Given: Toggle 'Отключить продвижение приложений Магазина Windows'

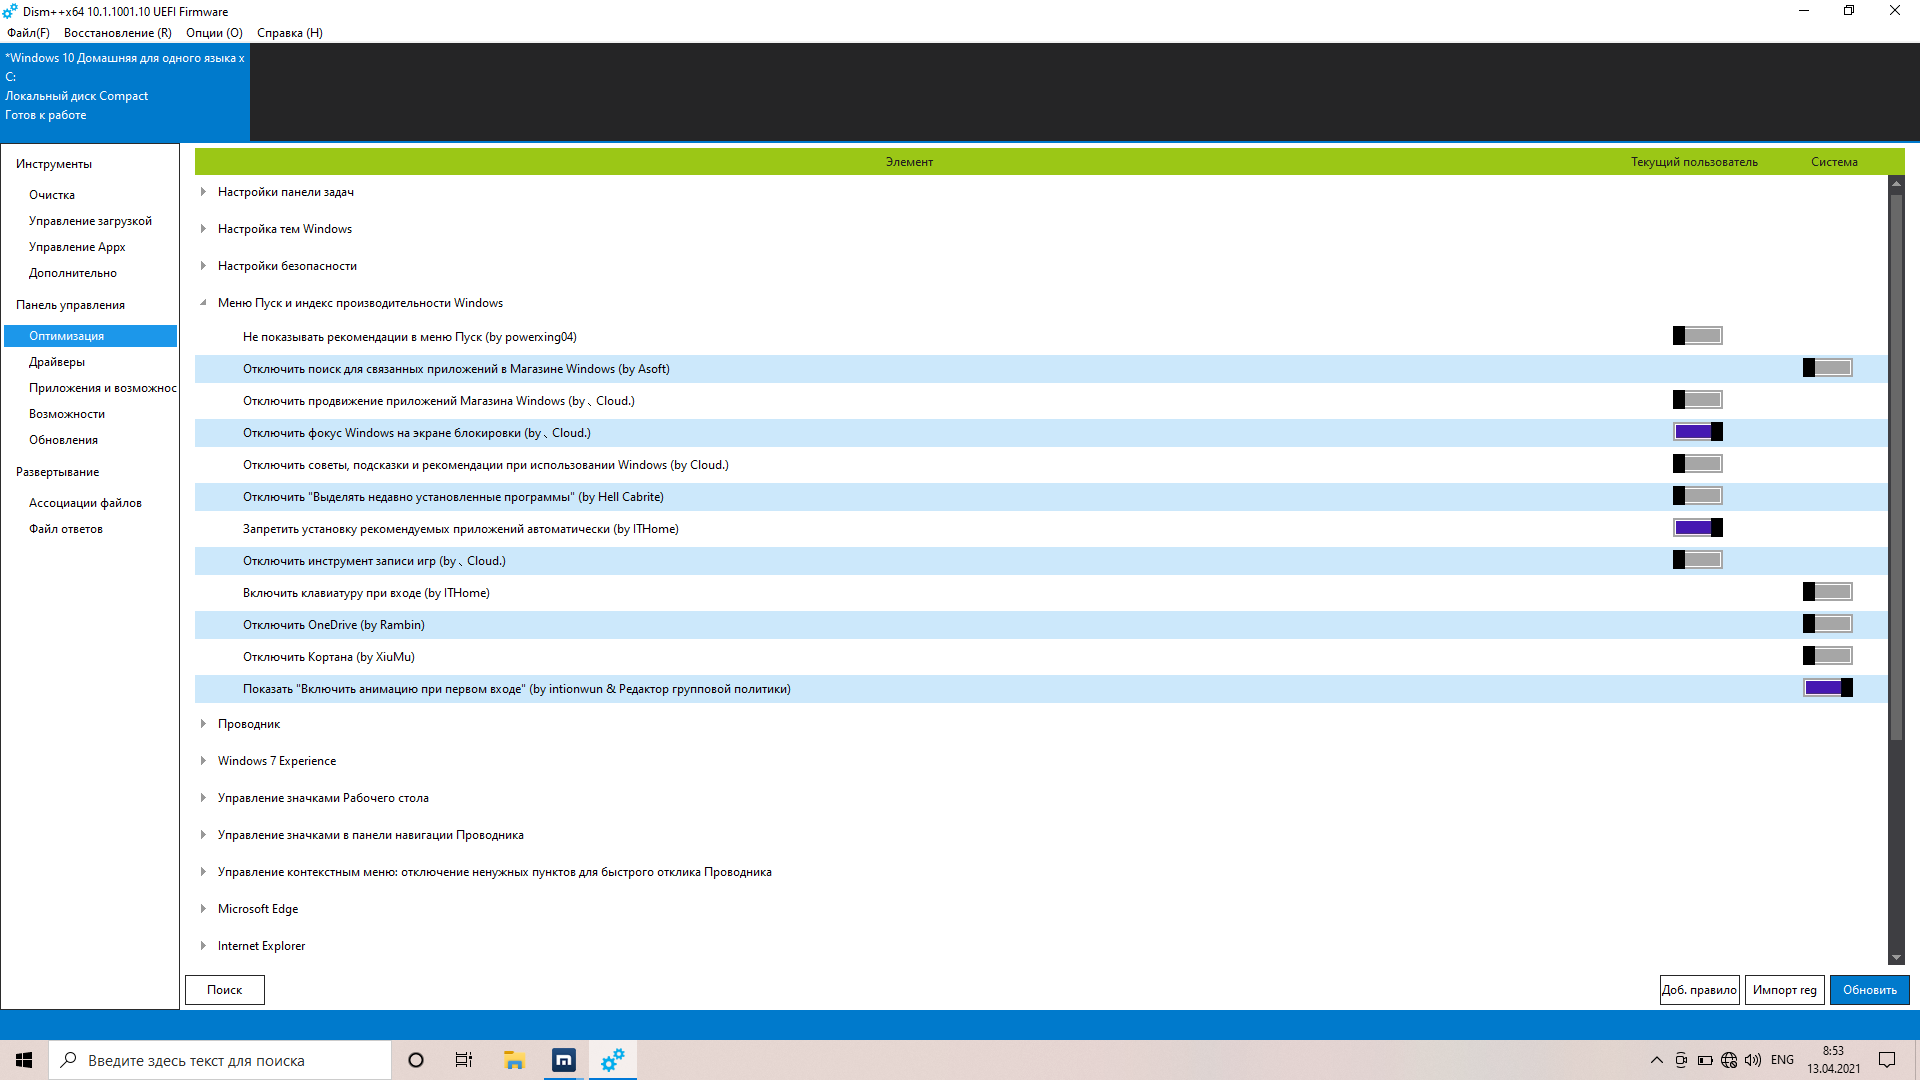Looking at the screenshot, I should coord(1698,400).
